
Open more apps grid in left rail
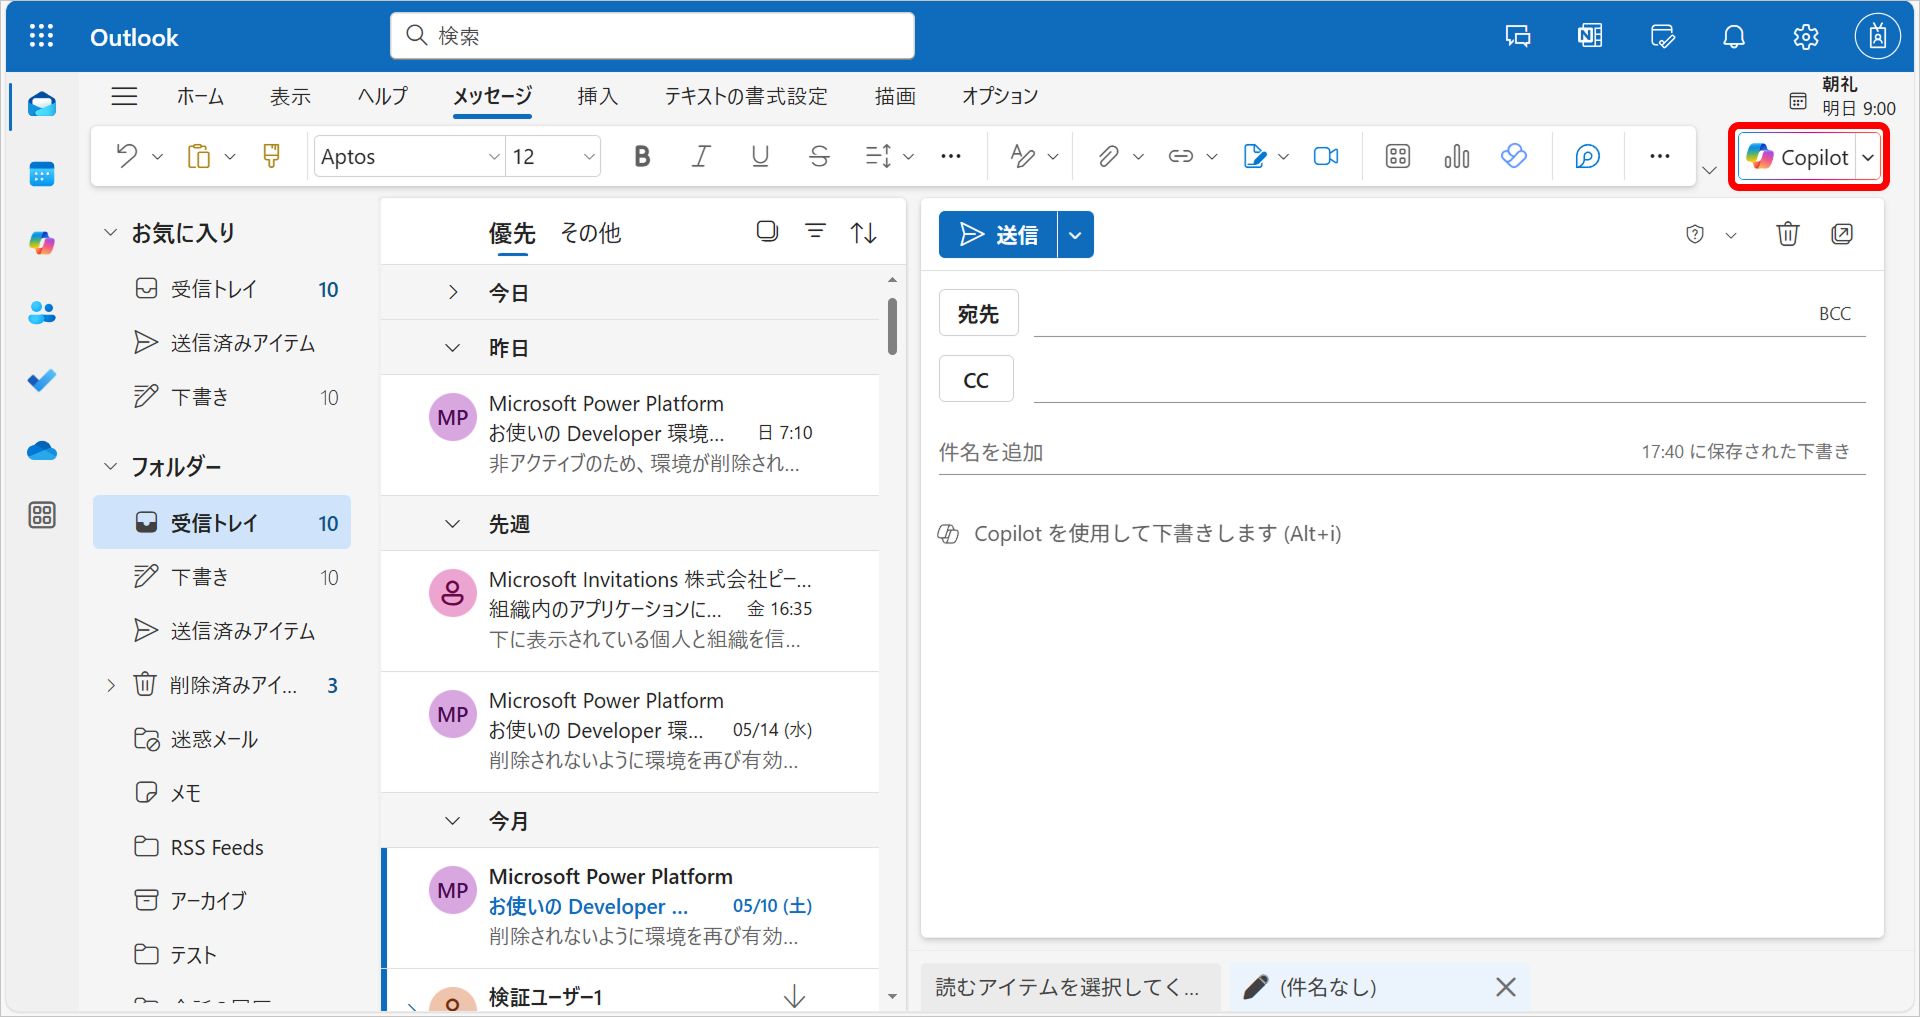point(42,515)
